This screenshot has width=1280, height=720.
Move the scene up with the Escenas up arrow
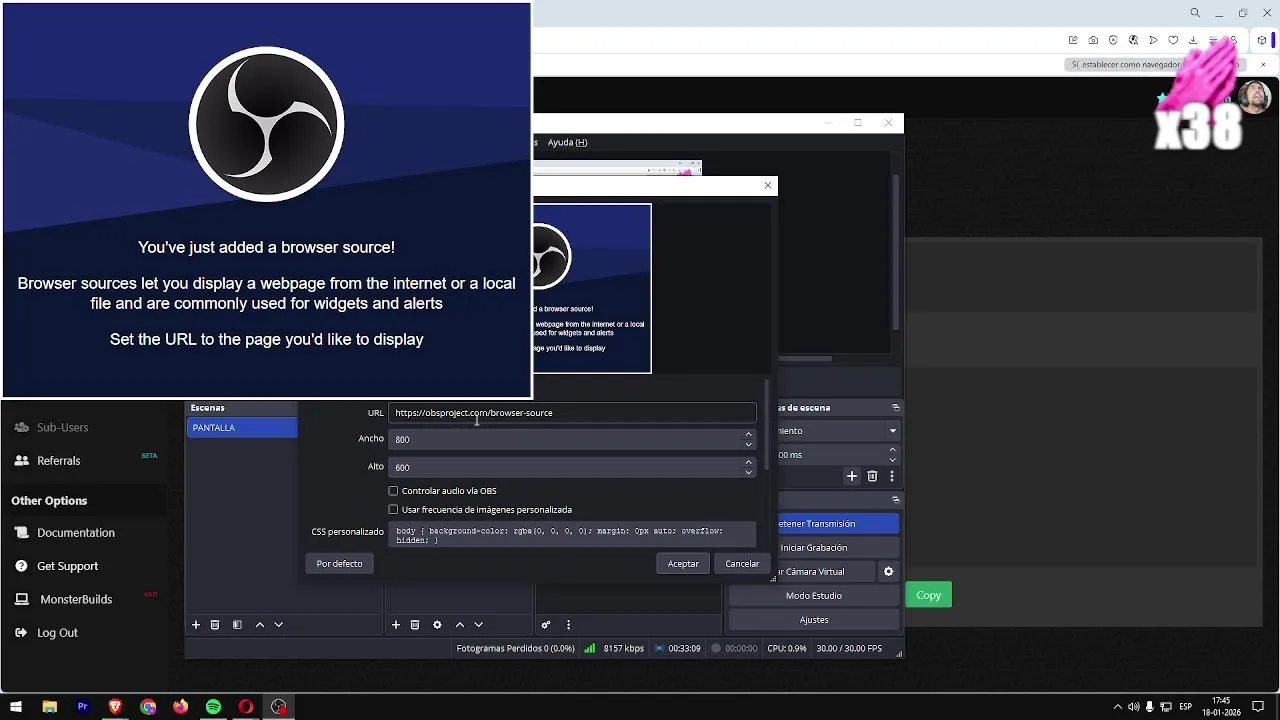(260, 625)
